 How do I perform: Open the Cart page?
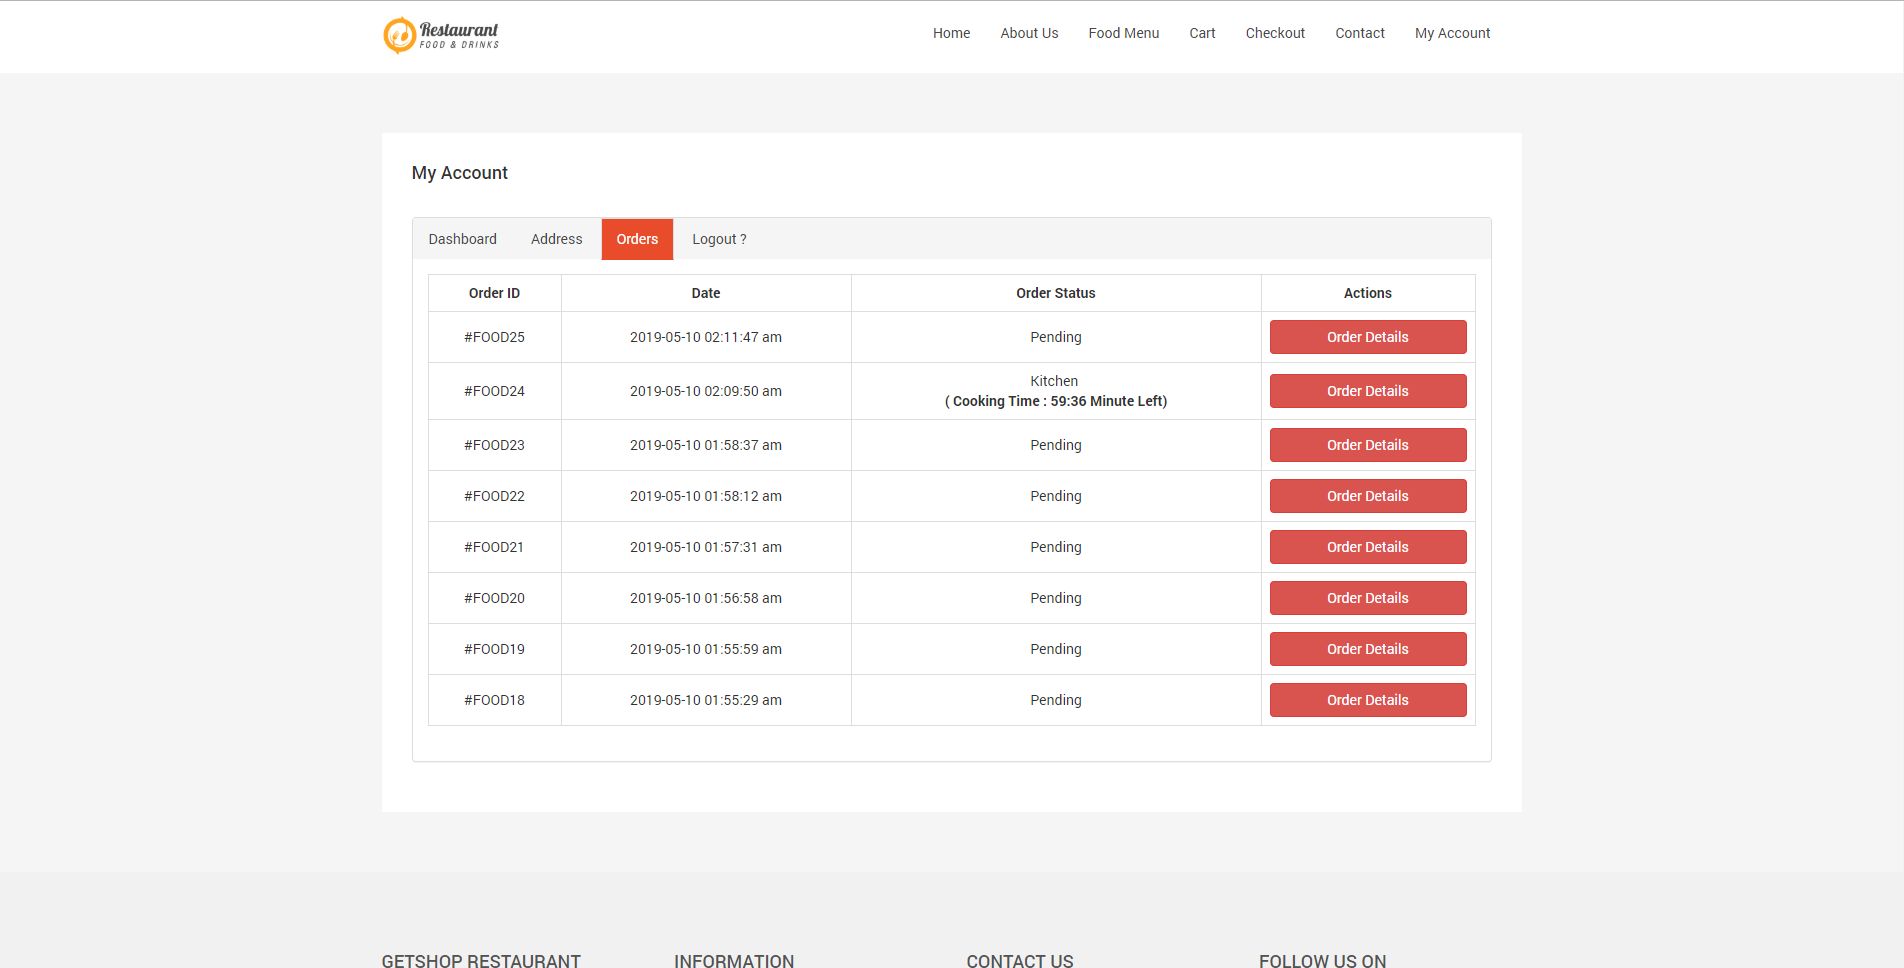click(x=1202, y=33)
